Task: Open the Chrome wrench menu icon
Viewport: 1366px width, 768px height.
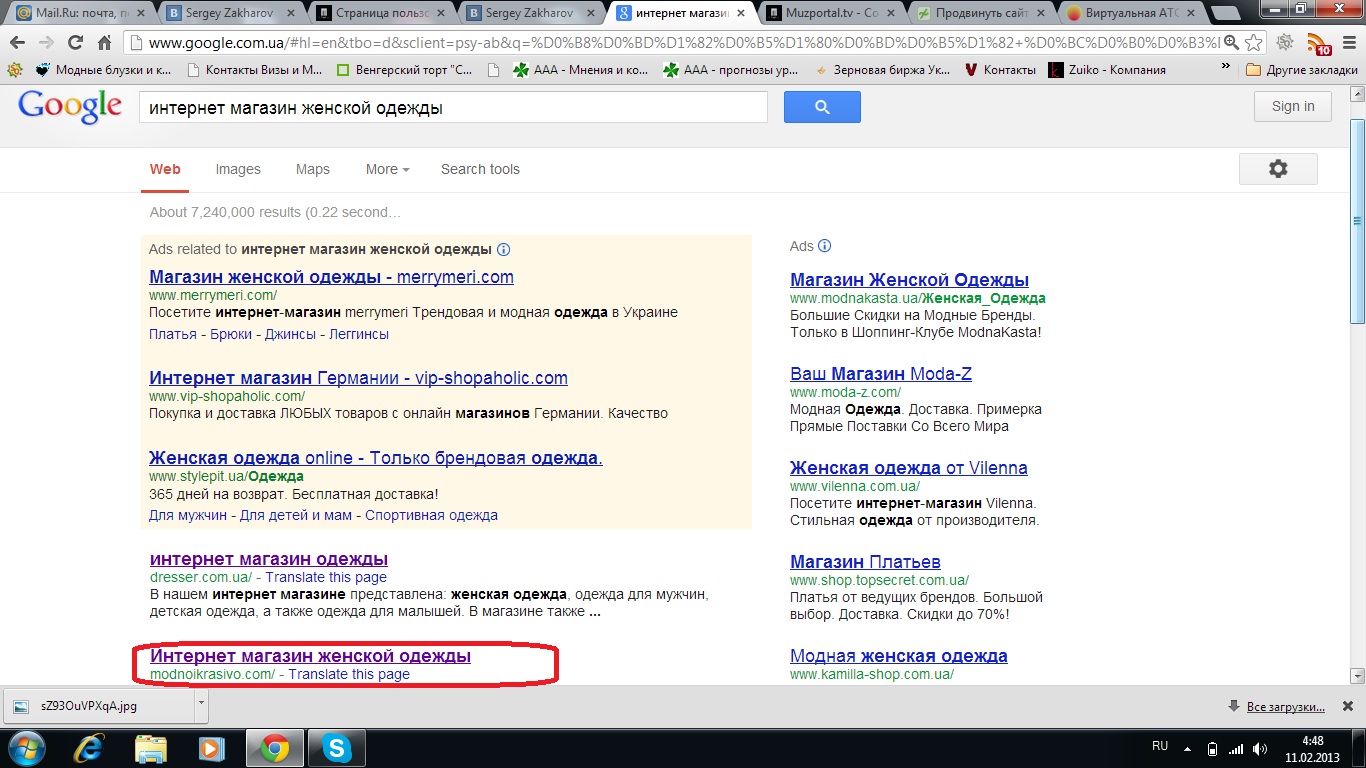Action: (1347, 43)
